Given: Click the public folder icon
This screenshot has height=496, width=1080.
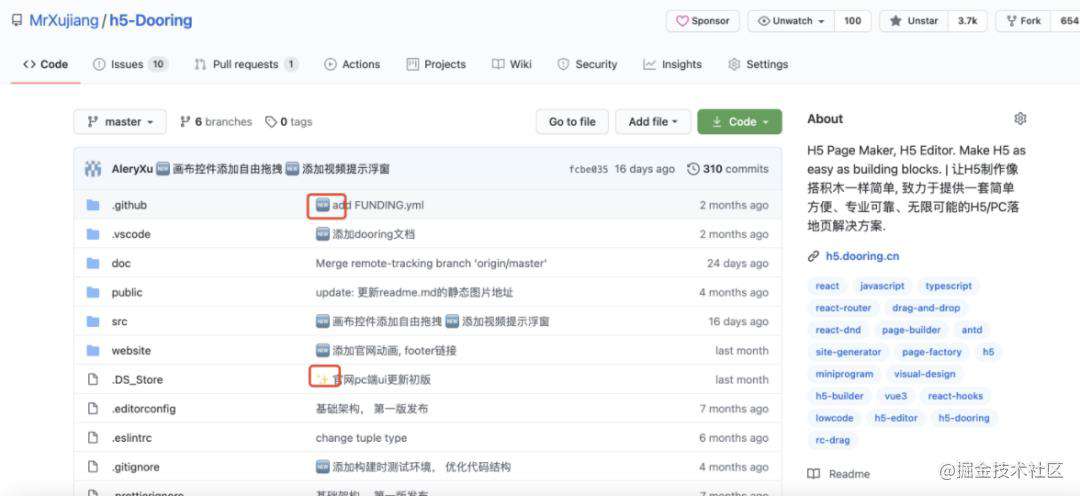Looking at the screenshot, I should (x=93, y=292).
